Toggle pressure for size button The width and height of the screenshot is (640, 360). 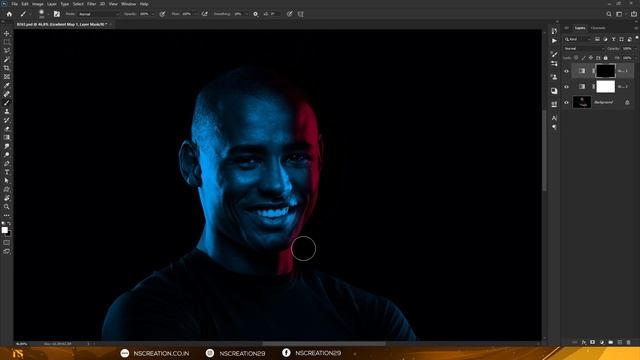click(x=290, y=14)
